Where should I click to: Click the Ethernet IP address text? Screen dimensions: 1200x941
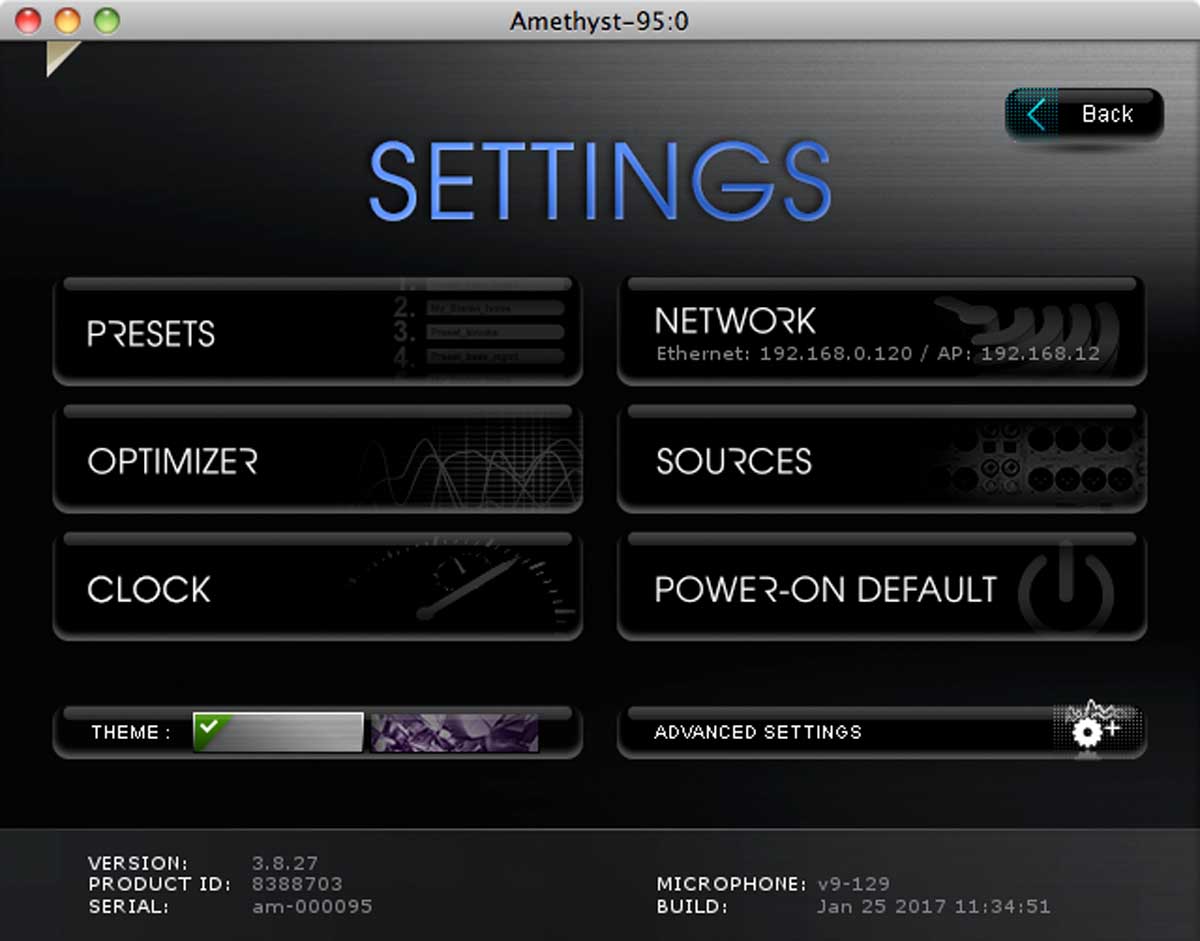784,354
